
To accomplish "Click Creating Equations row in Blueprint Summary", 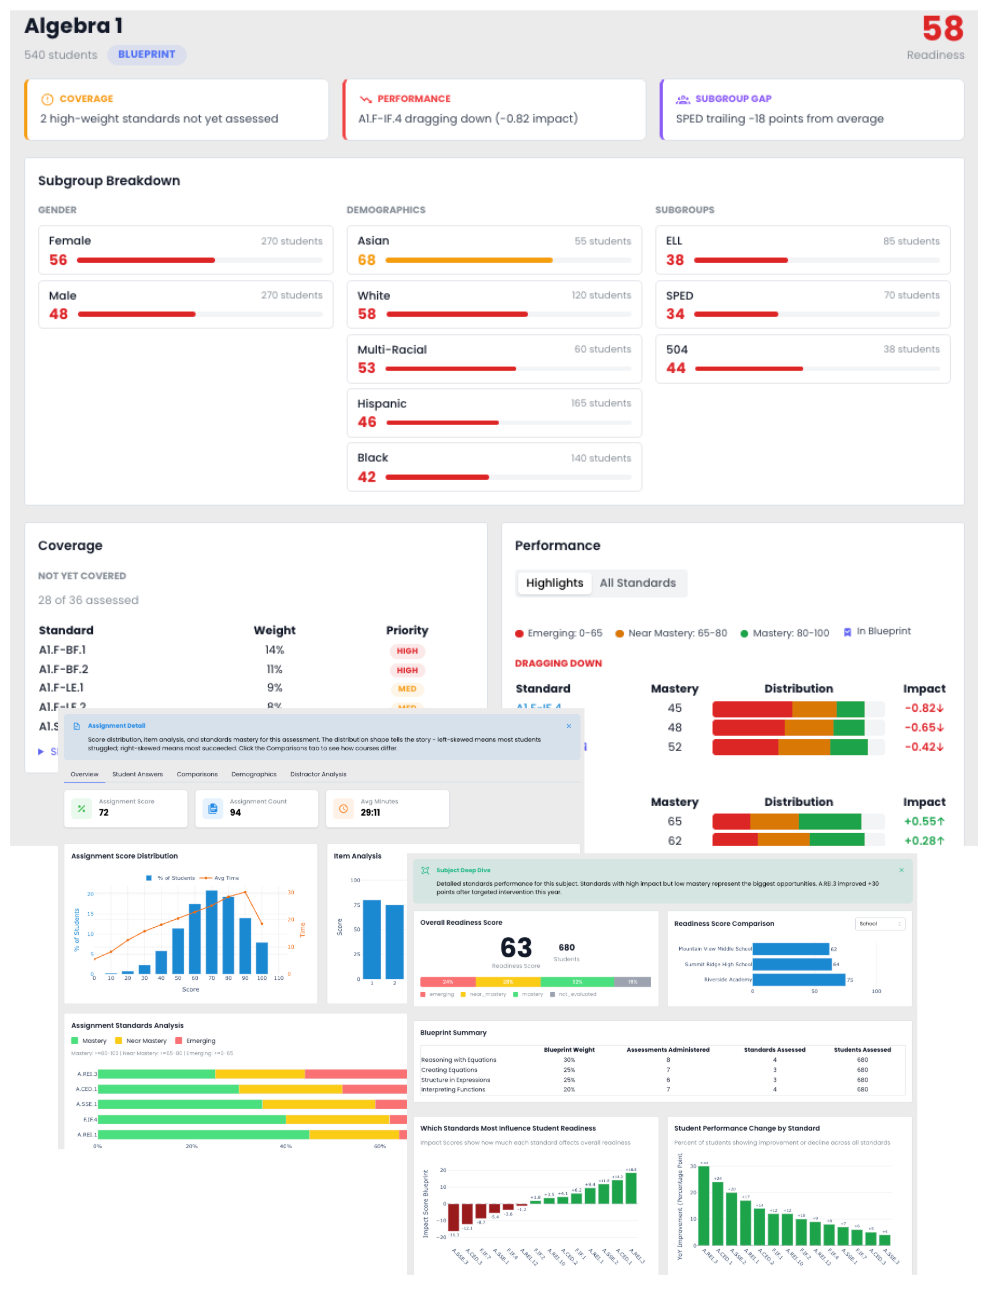I will click(x=665, y=1070).
